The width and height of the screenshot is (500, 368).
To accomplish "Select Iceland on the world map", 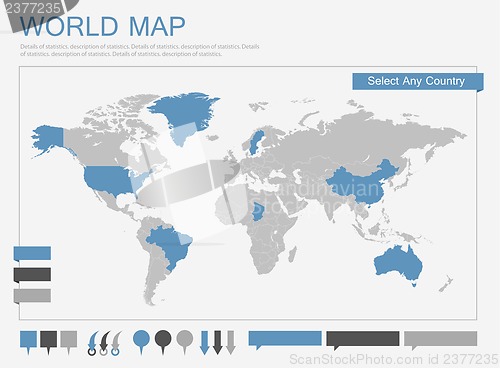I will click(x=212, y=137).
